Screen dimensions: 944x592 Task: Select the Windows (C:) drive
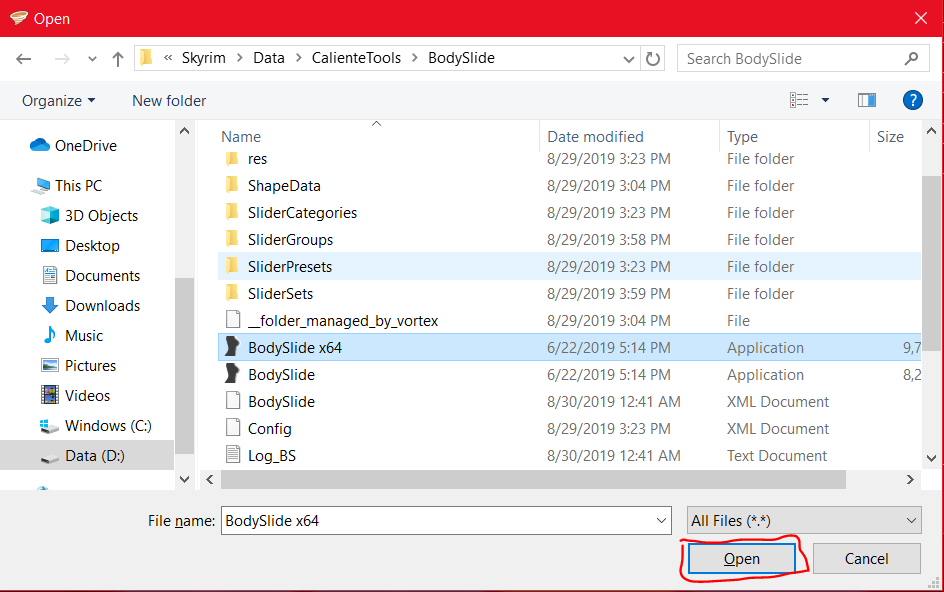pyautogui.click(x=96, y=426)
